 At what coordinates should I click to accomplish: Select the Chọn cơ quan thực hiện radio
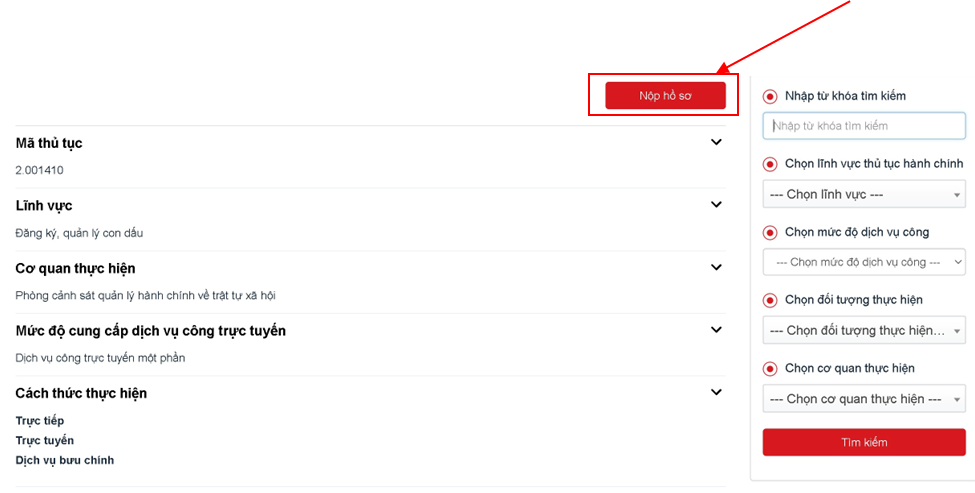coord(770,368)
